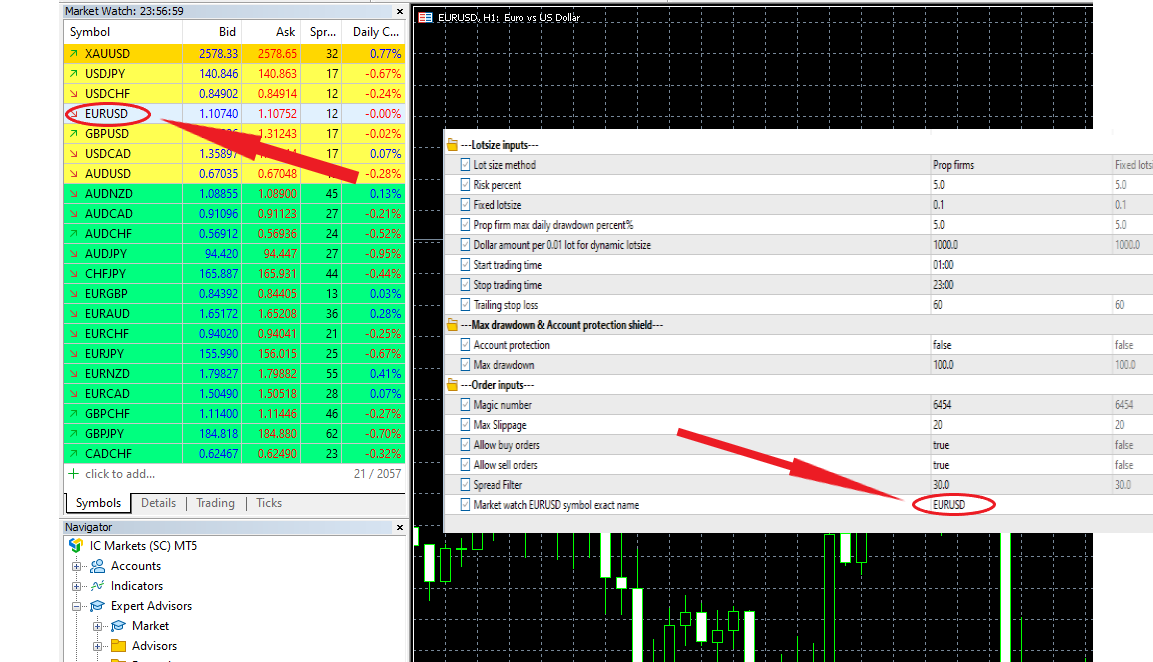This screenshot has height=662, width=1153.
Task: Click 'click to add...' symbol field
Action: pyautogui.click(x=120, y=474)
